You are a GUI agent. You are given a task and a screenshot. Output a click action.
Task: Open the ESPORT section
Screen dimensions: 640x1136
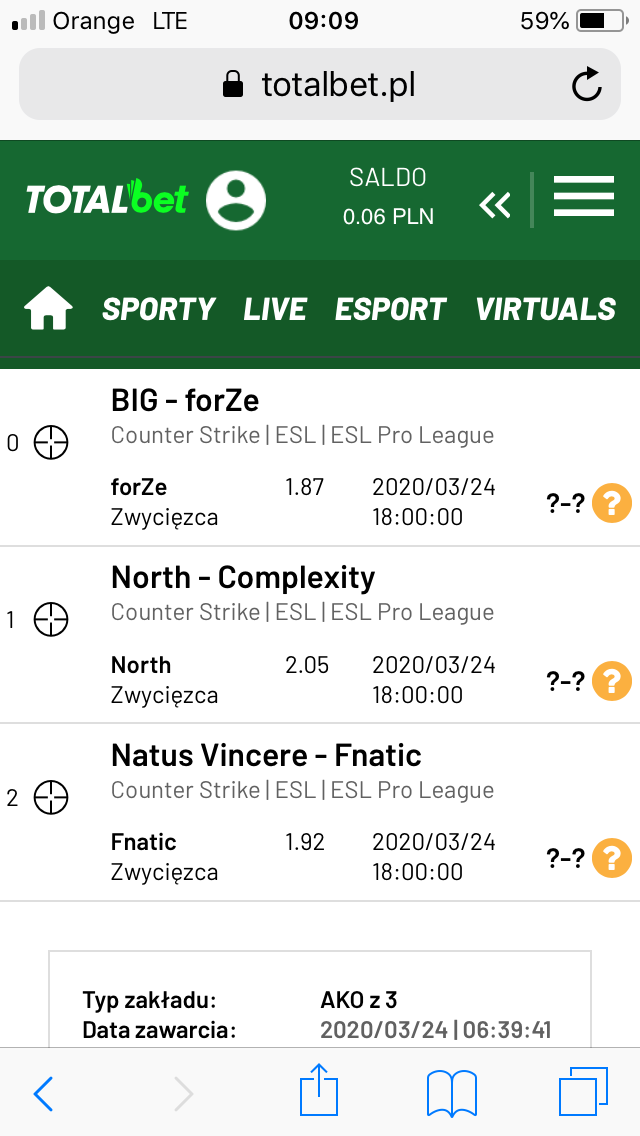pyautogui.click(x=391, y=309)
